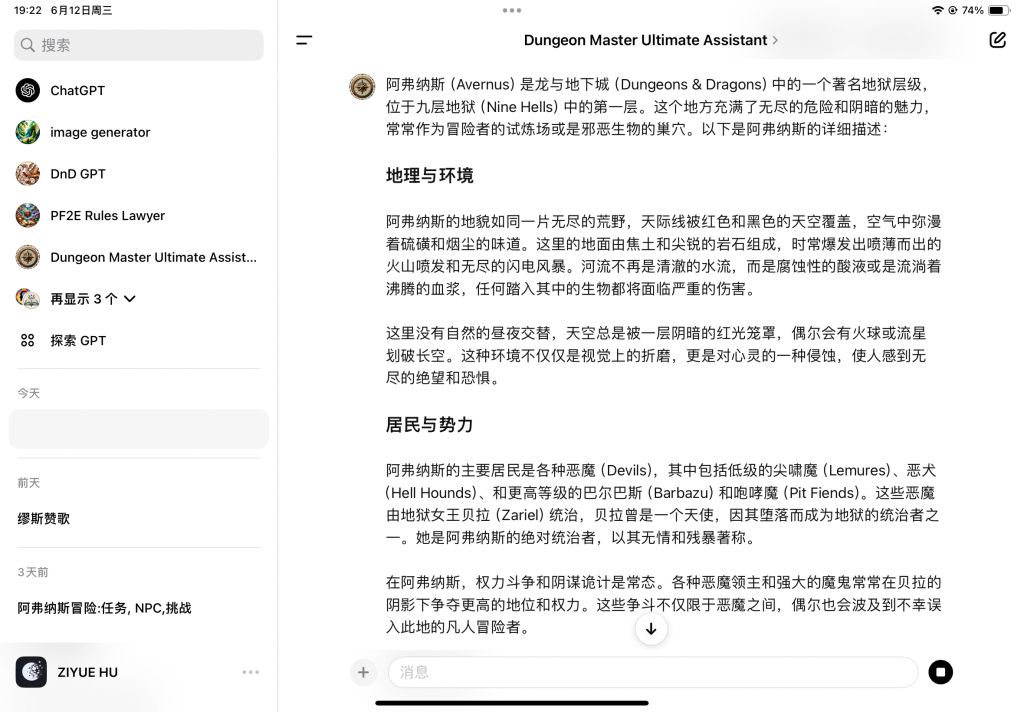The height and width of the screenshot is (712, 1024).
Task: Open the ChatGPT logo icon in sidebar
Action: click(x=27, y=90)
